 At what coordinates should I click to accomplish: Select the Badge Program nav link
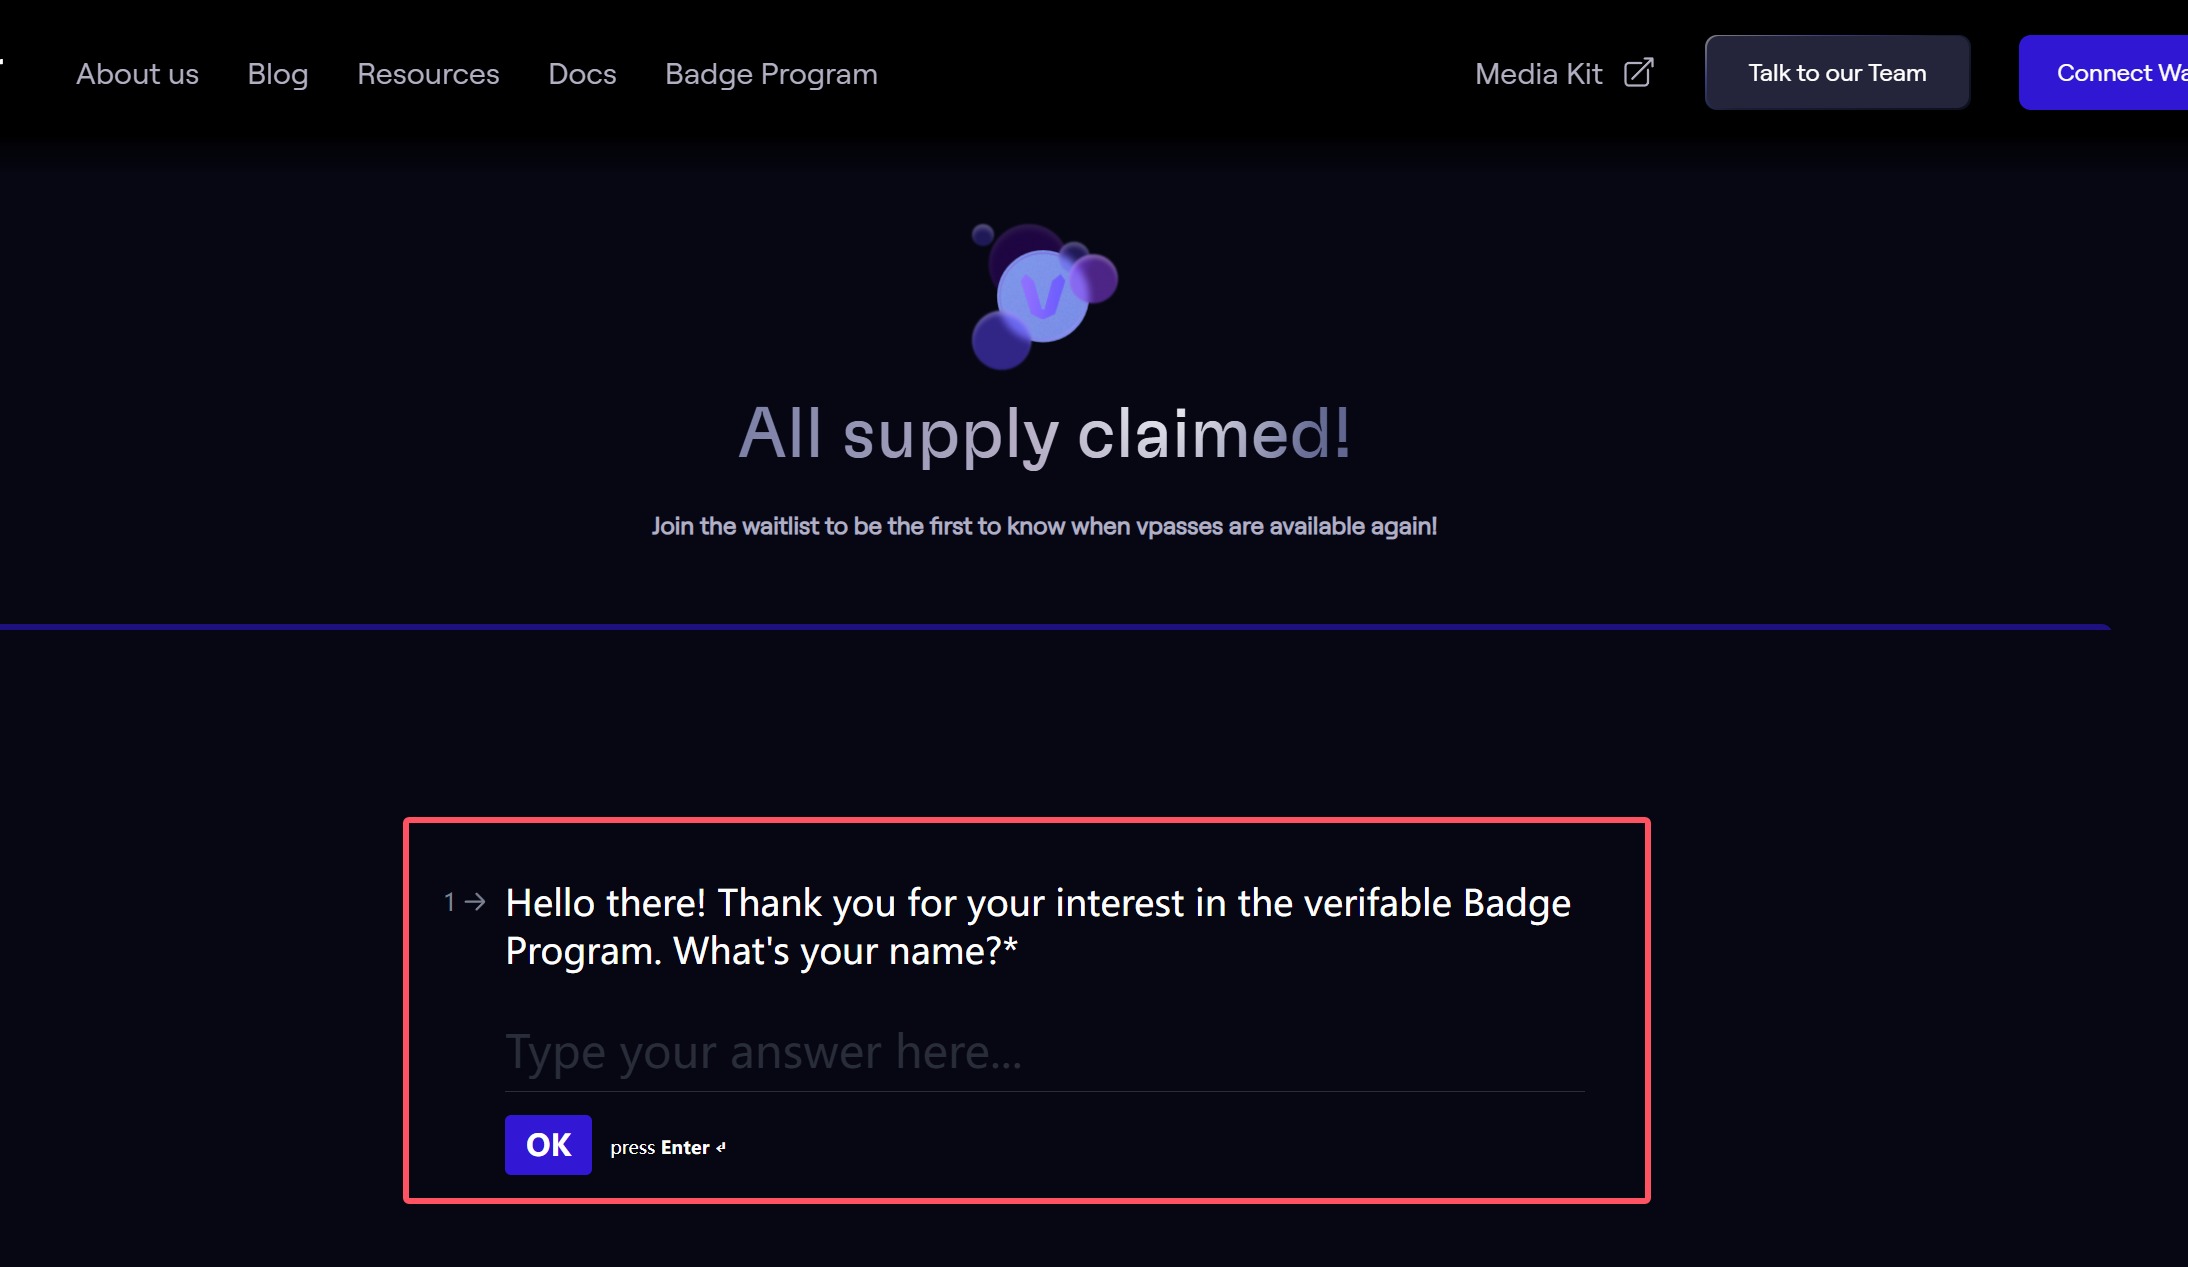[x=771, y=74]
